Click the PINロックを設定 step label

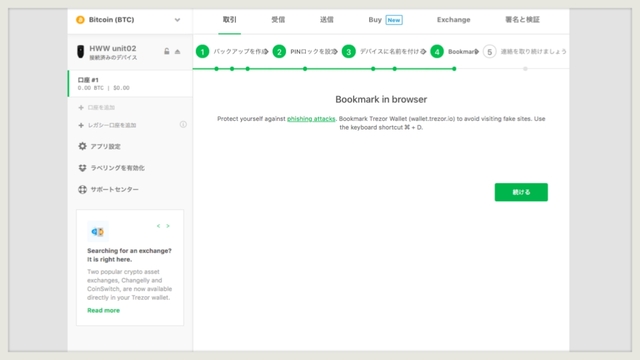click(312, 51)
